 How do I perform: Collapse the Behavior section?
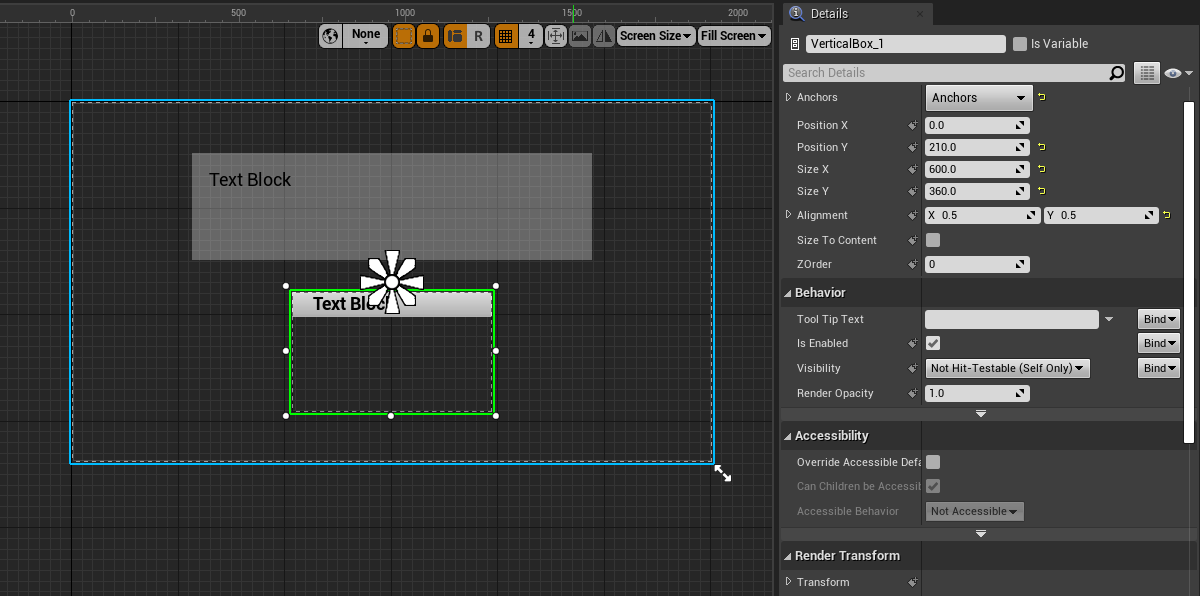coord(787,293)
